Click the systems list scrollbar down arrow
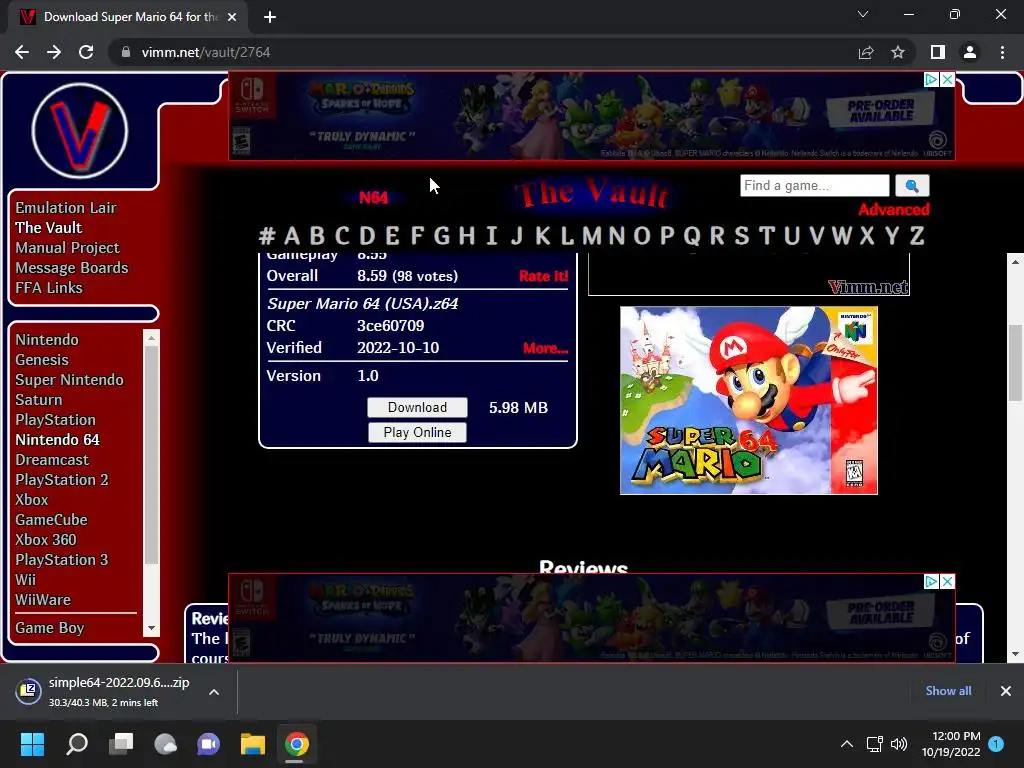 click(x=152, y=628)
